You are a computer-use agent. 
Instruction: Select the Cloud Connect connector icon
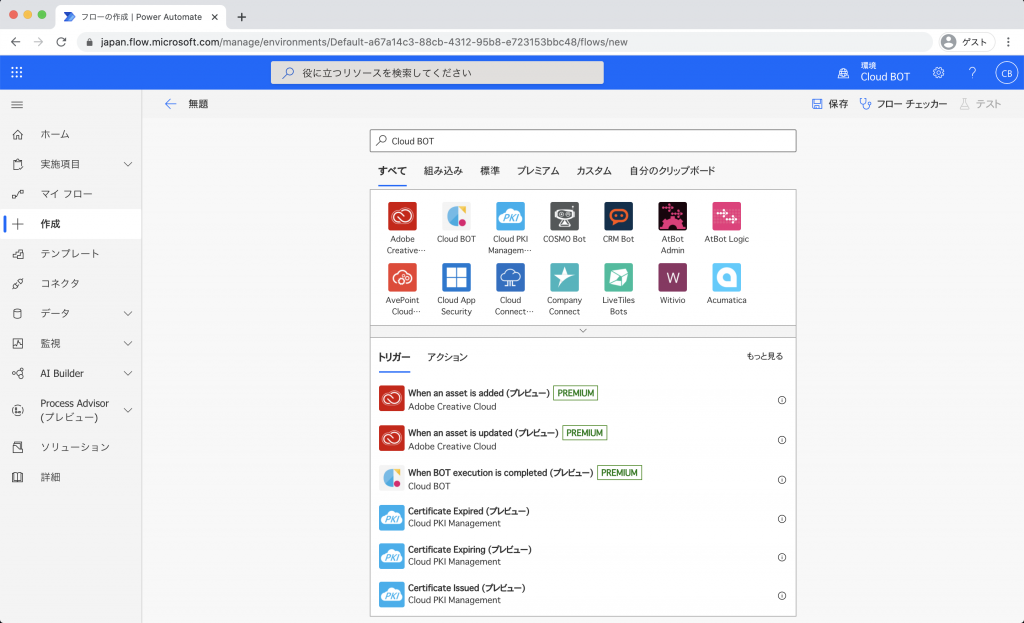[510, 278]
